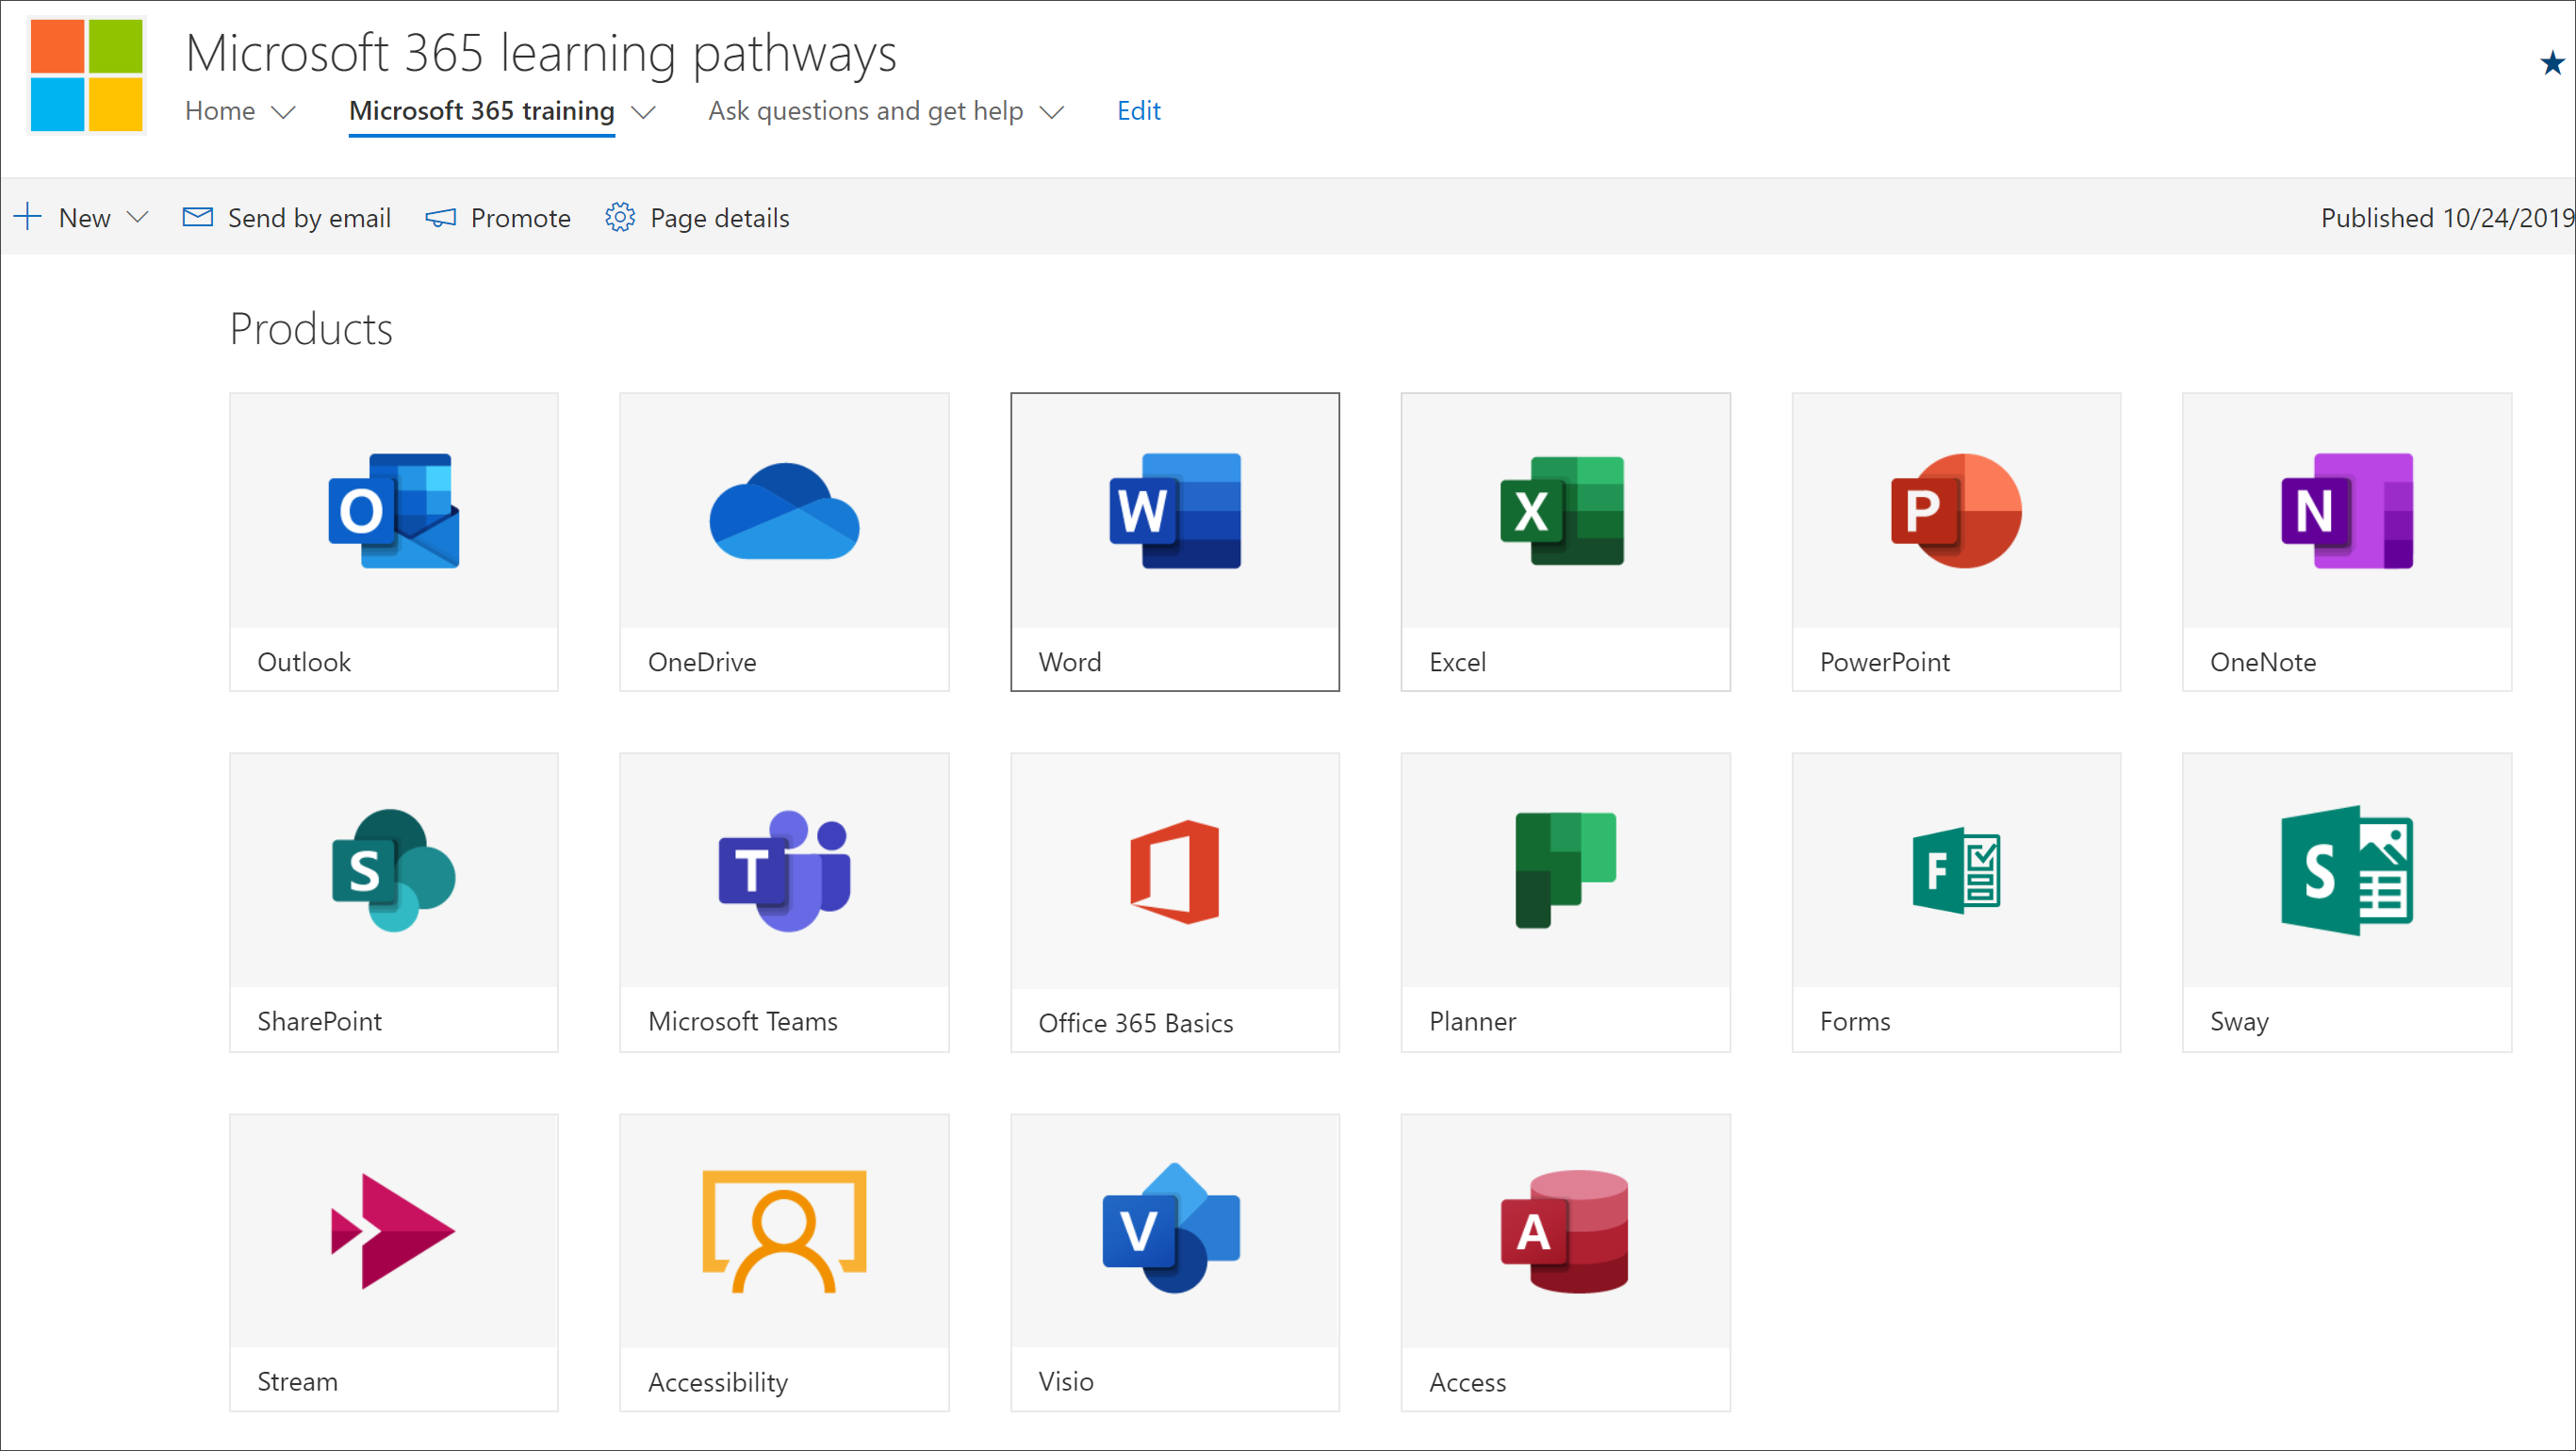The image size is (2576, 1451).
Task: Open the Visio training section
Action: tap(1173, 1258)
